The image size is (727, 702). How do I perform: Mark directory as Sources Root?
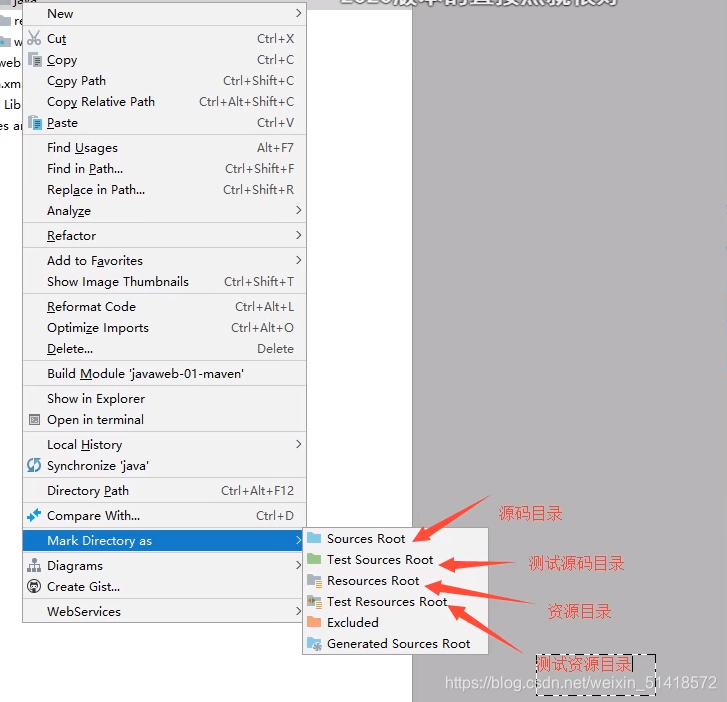pyautogui.click(x=395, y=538)
